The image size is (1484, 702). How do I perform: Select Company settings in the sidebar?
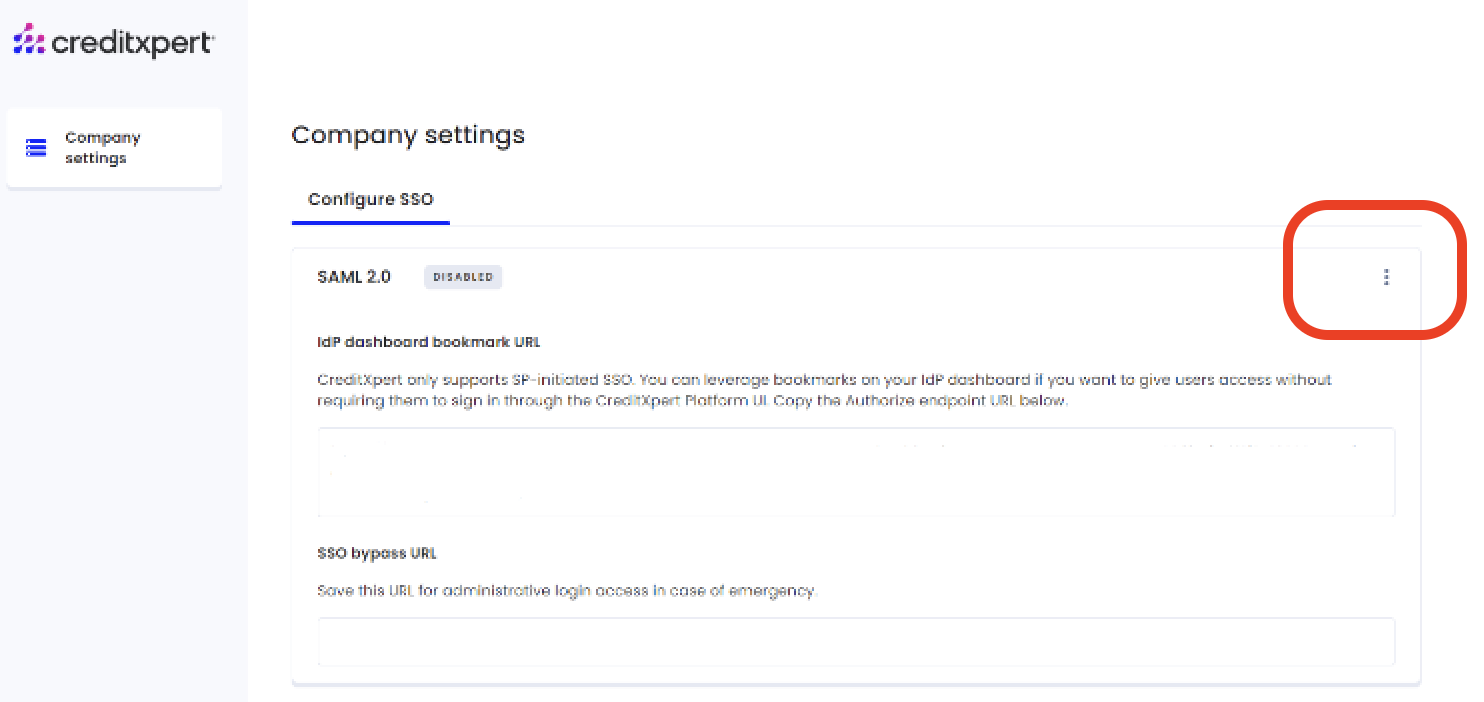tap(114, 148)
